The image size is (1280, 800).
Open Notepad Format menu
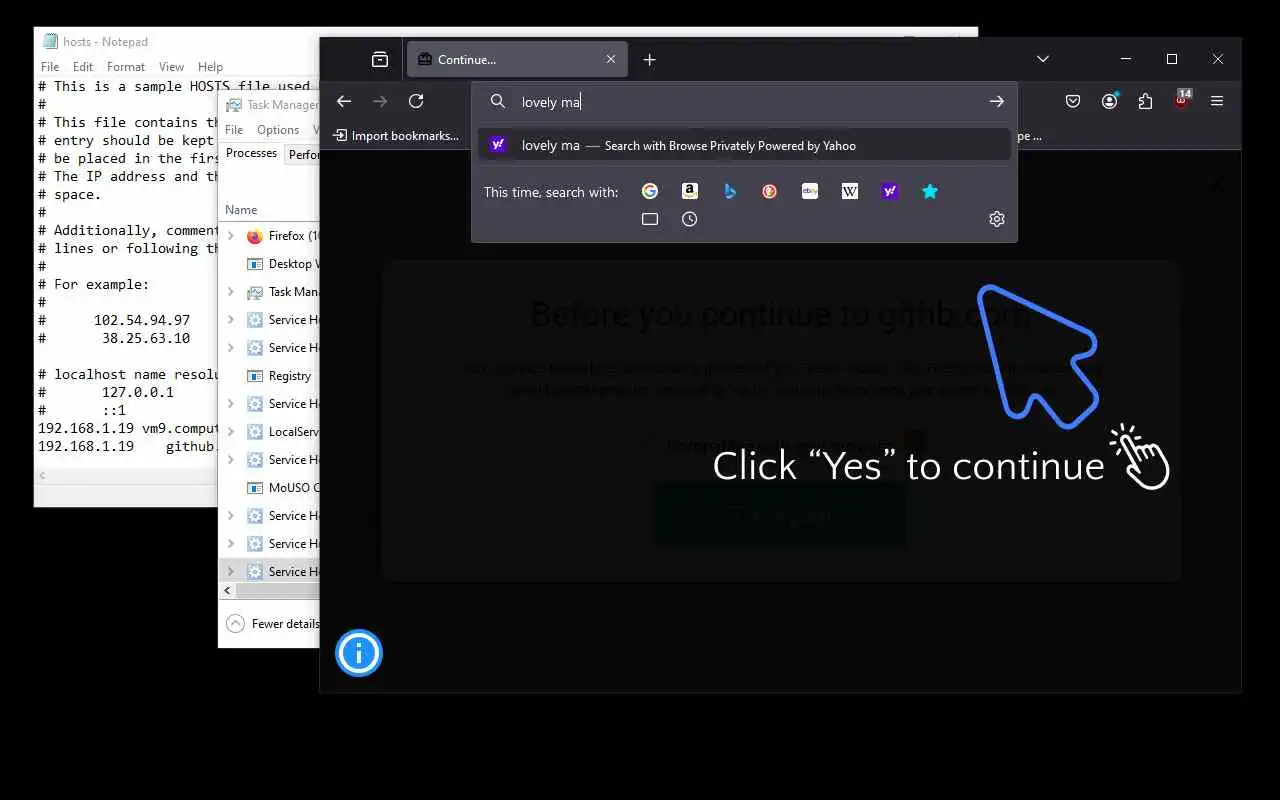[126, 67]
